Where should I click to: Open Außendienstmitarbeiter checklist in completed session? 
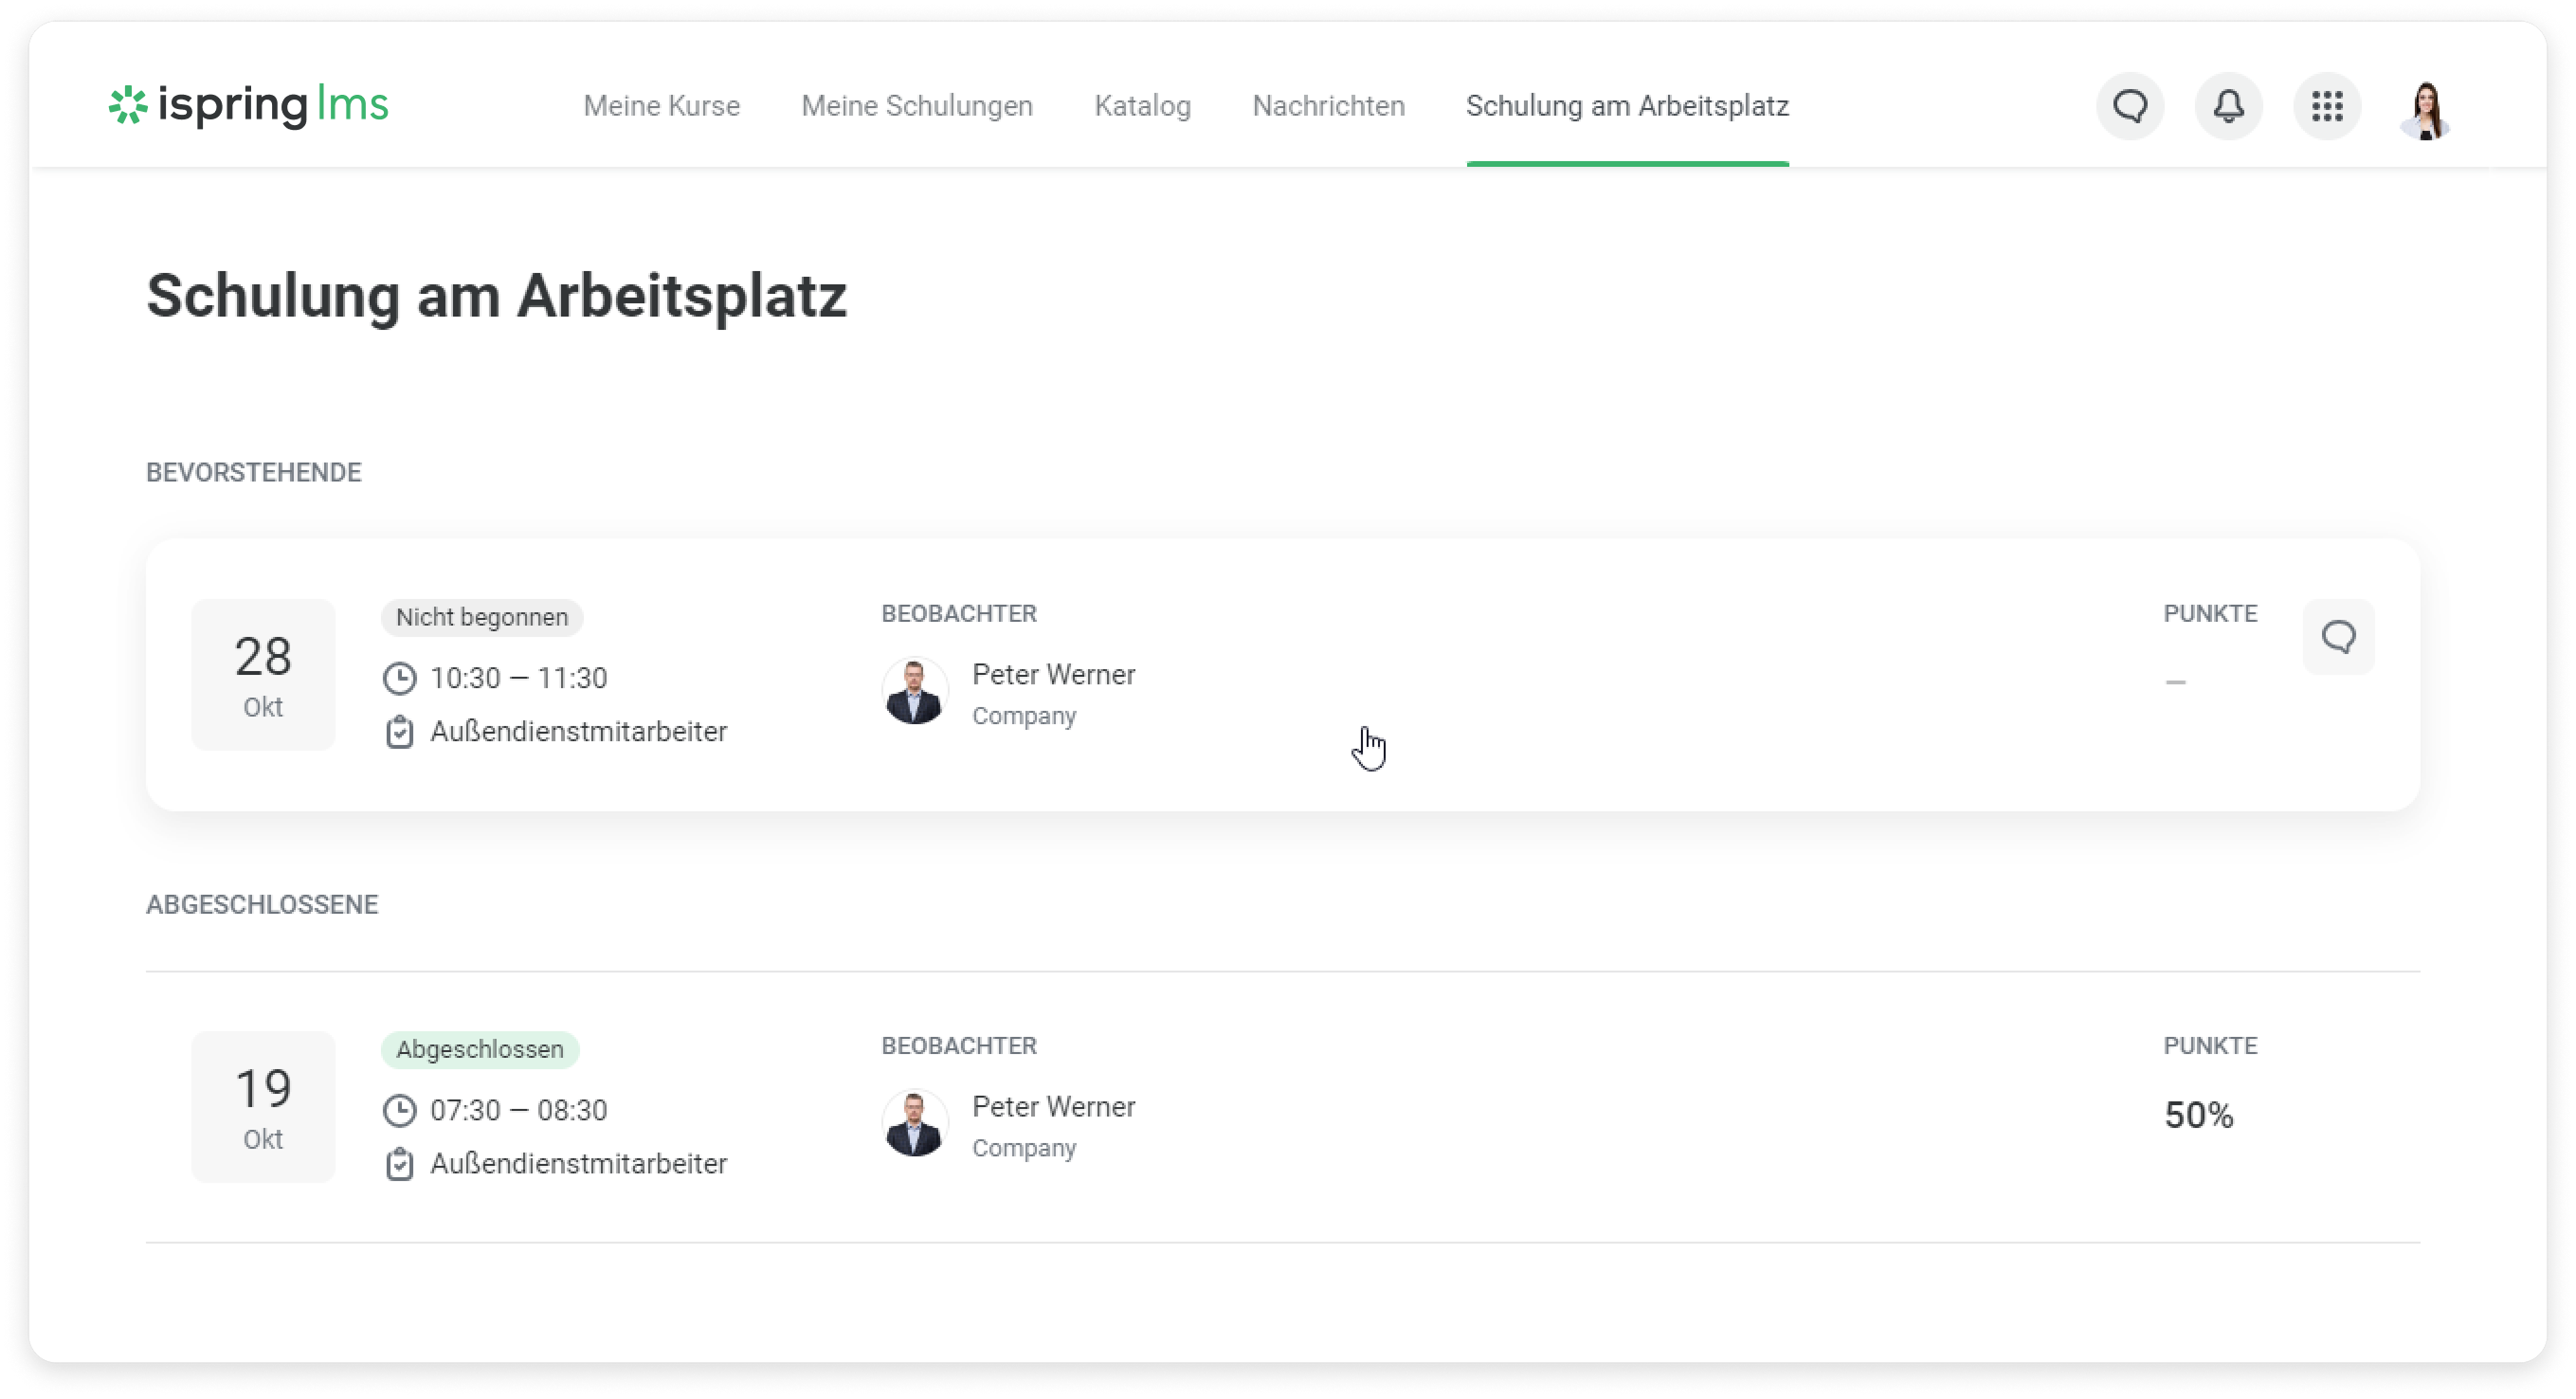pyautogui.click(x=578, y=1164)
